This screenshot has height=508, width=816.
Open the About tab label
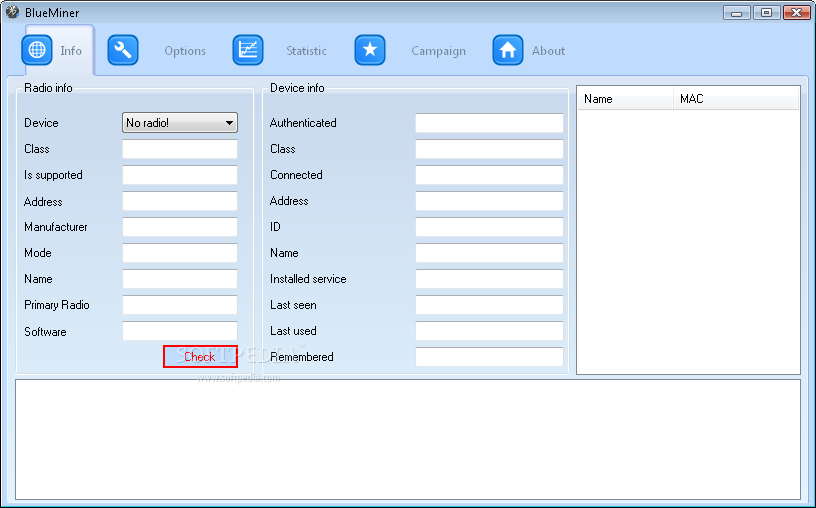(x=549, y=51)
